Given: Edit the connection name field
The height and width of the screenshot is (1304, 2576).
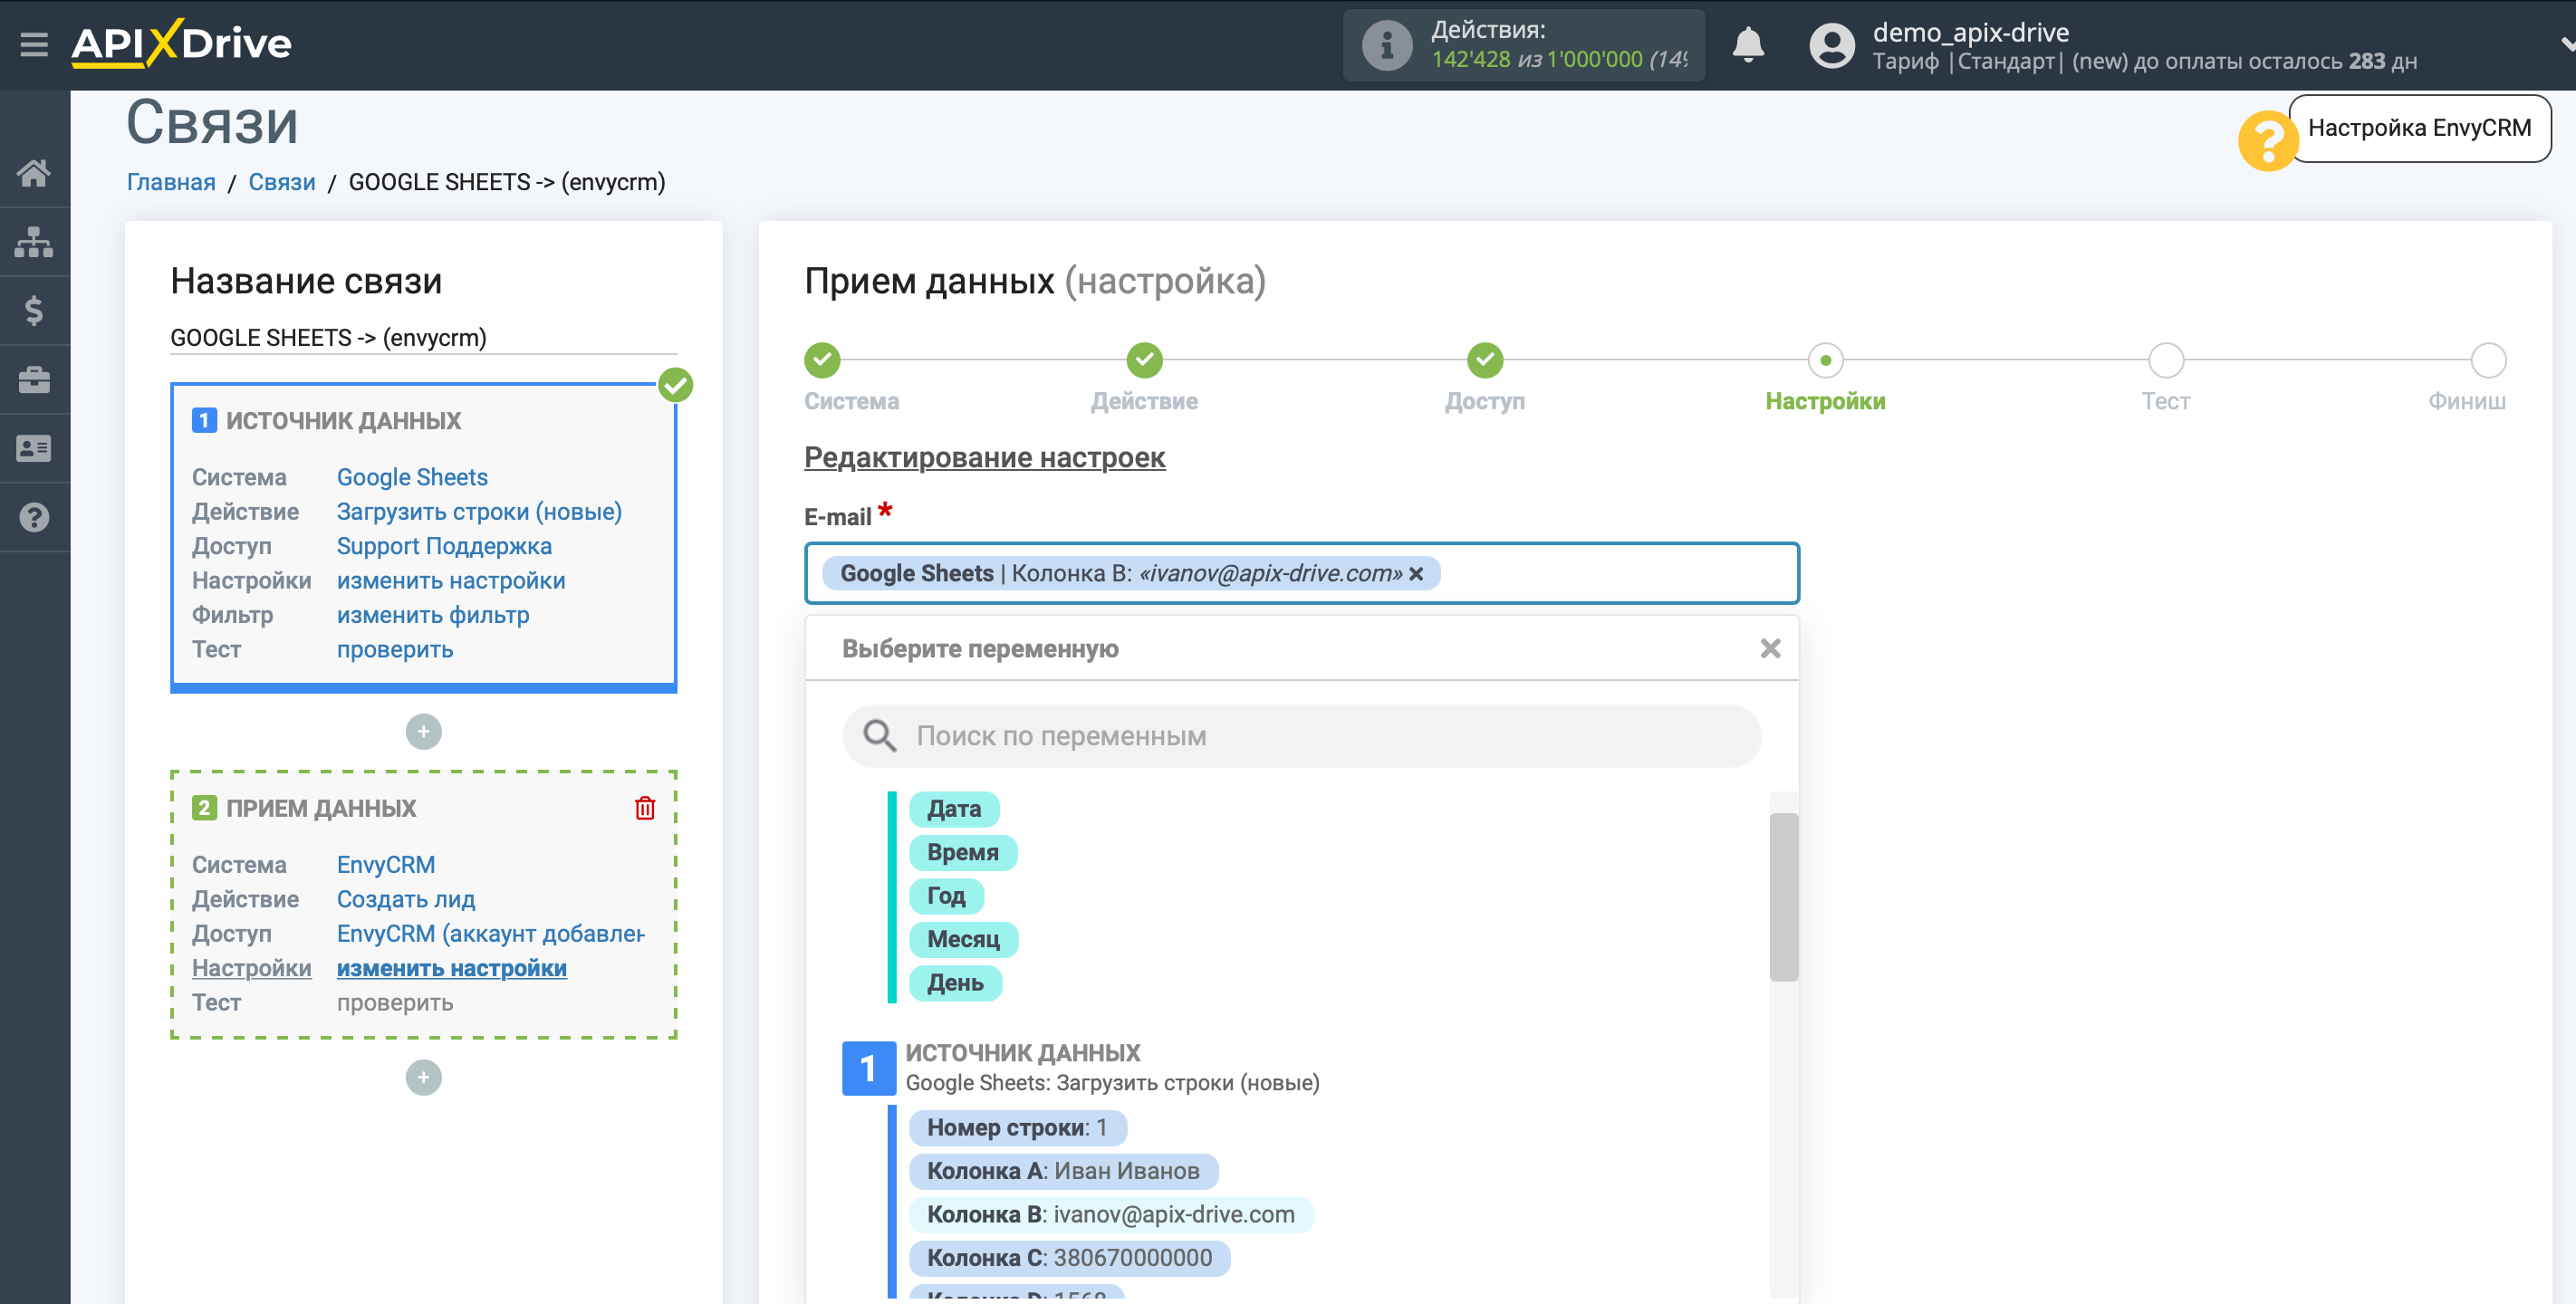Looking at the screenshot, I should [x=423, y=338].
